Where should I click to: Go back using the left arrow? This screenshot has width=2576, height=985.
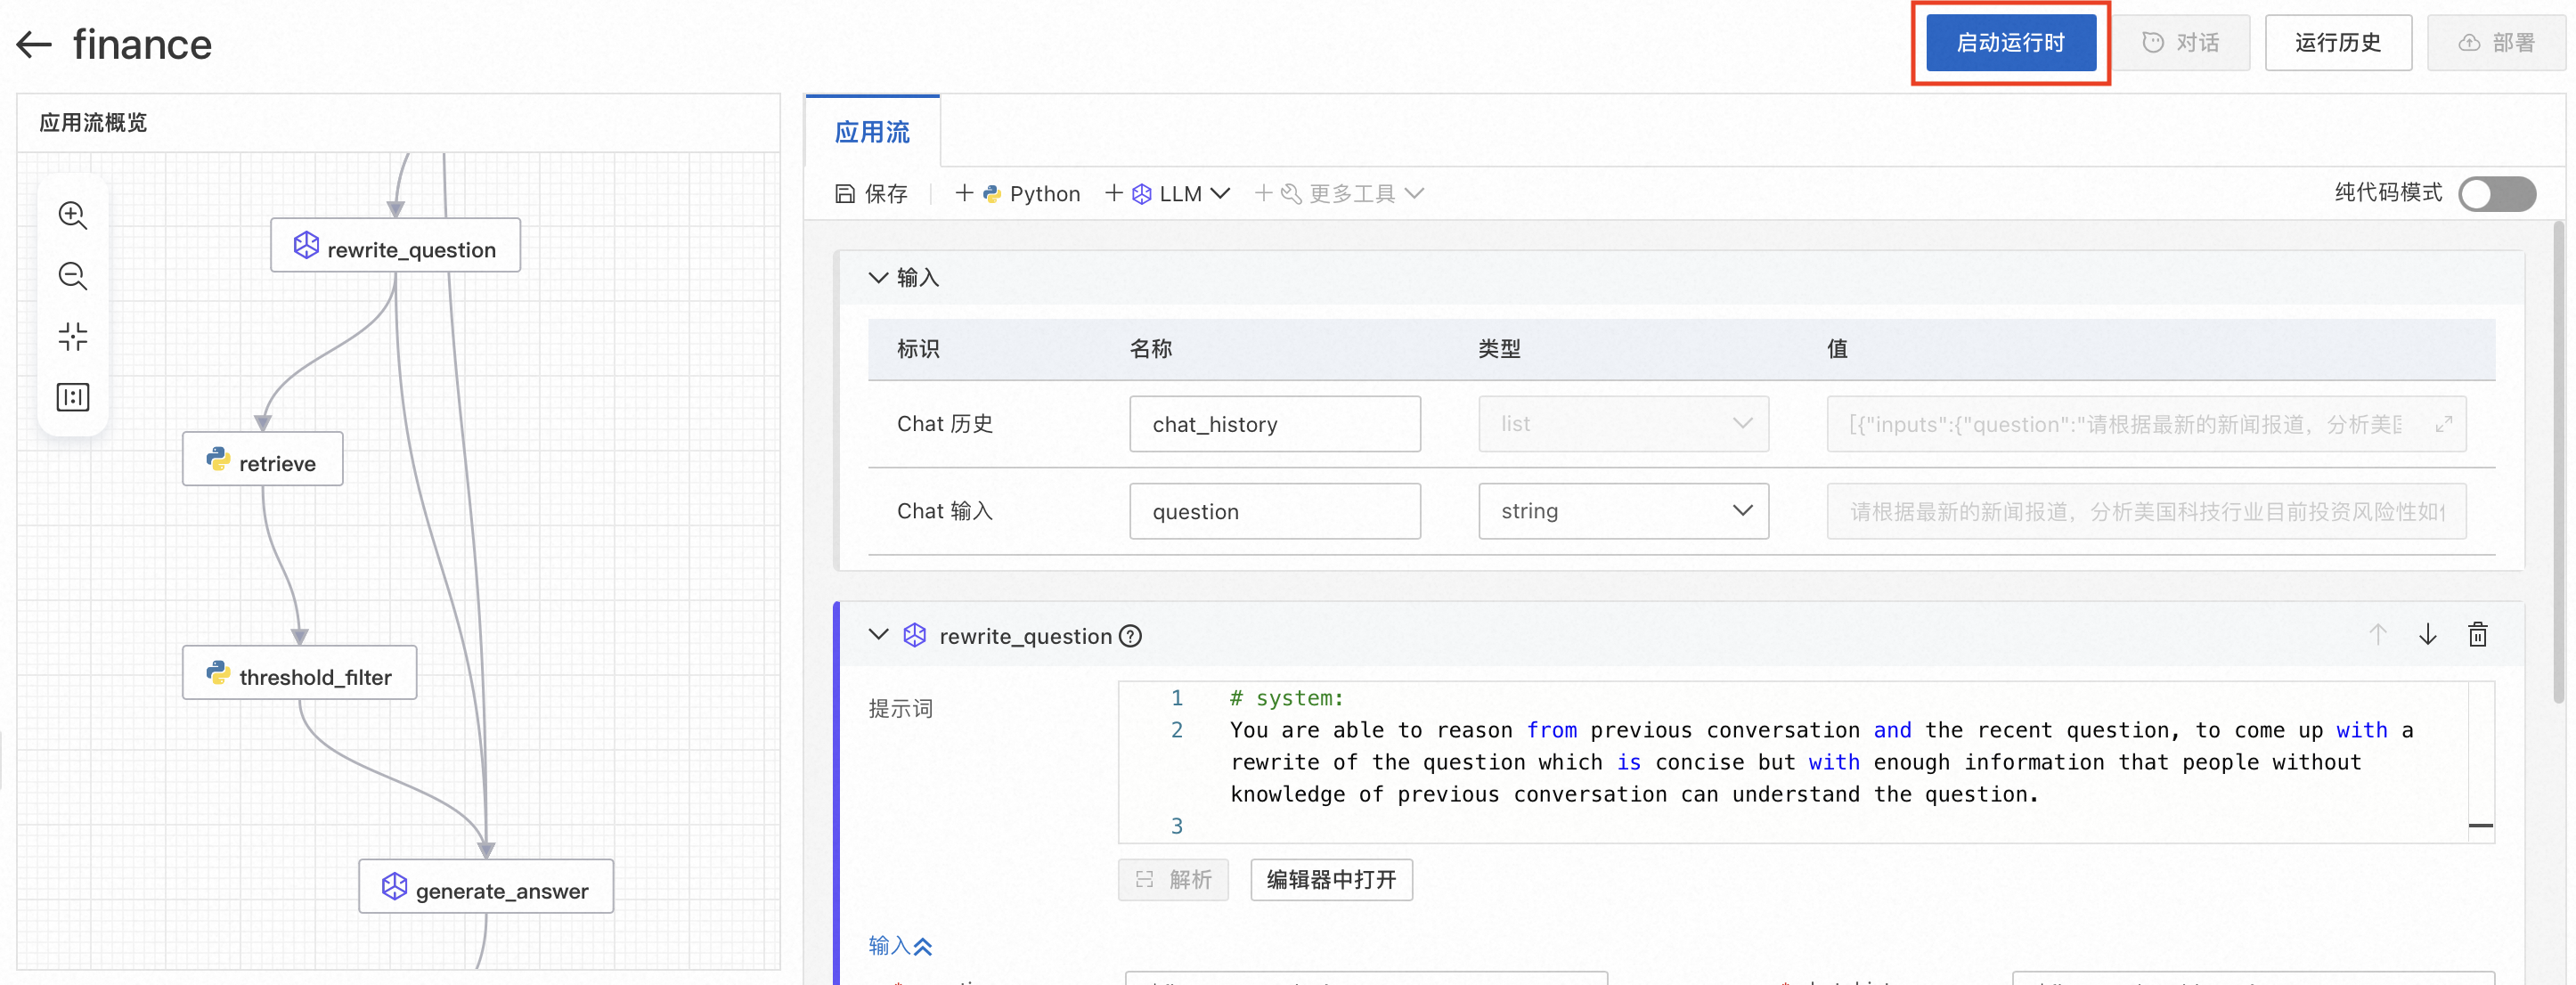click(34, 44)
